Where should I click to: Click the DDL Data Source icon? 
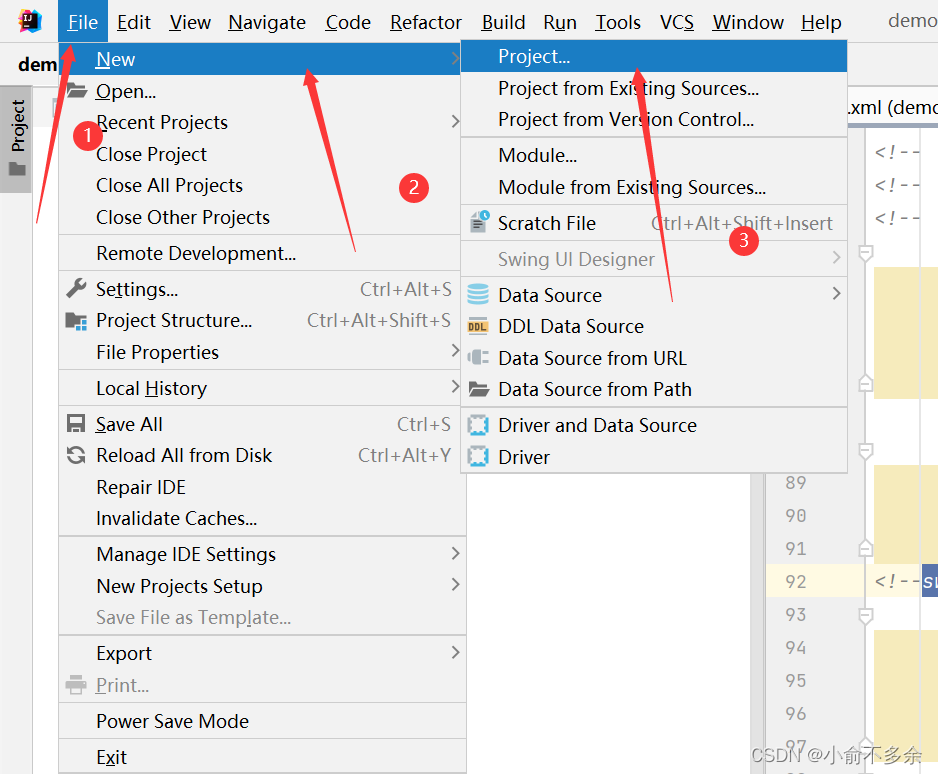point(477,327)
